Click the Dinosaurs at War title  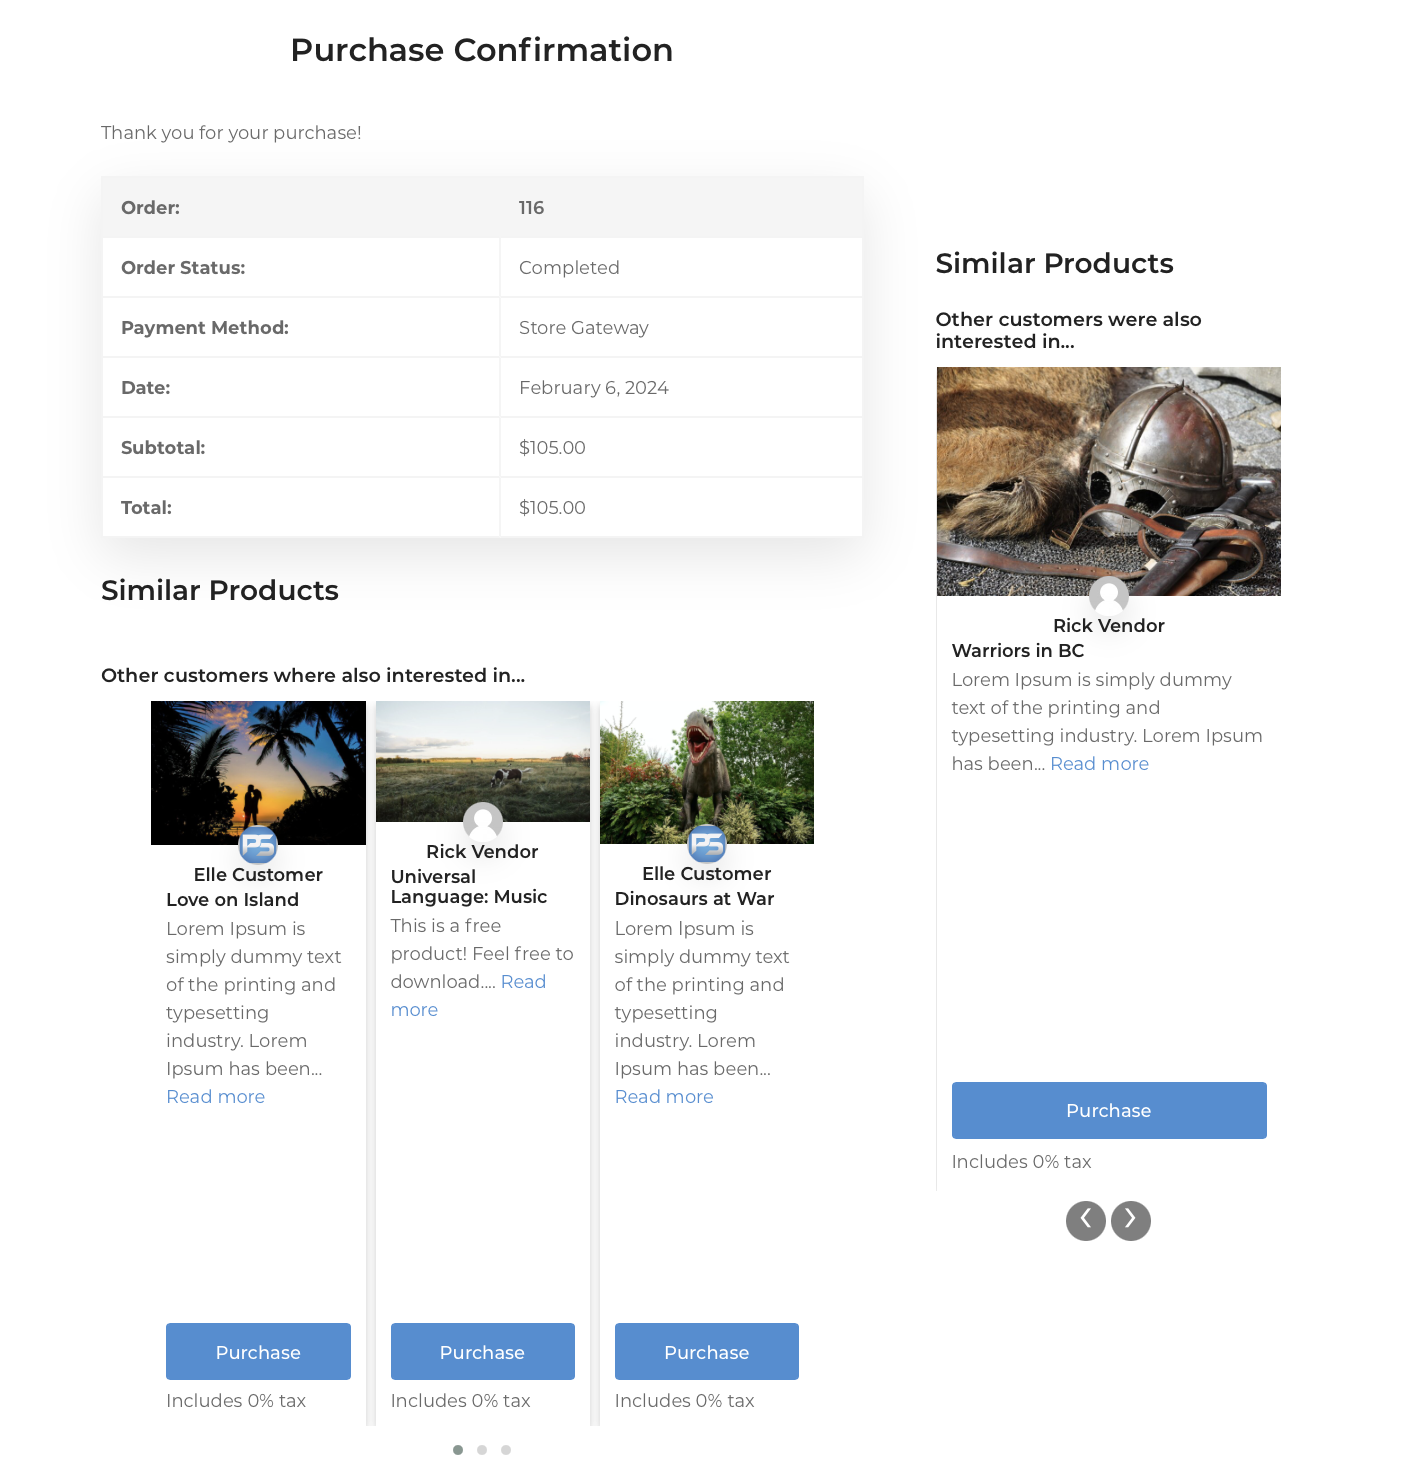[695, 899]
